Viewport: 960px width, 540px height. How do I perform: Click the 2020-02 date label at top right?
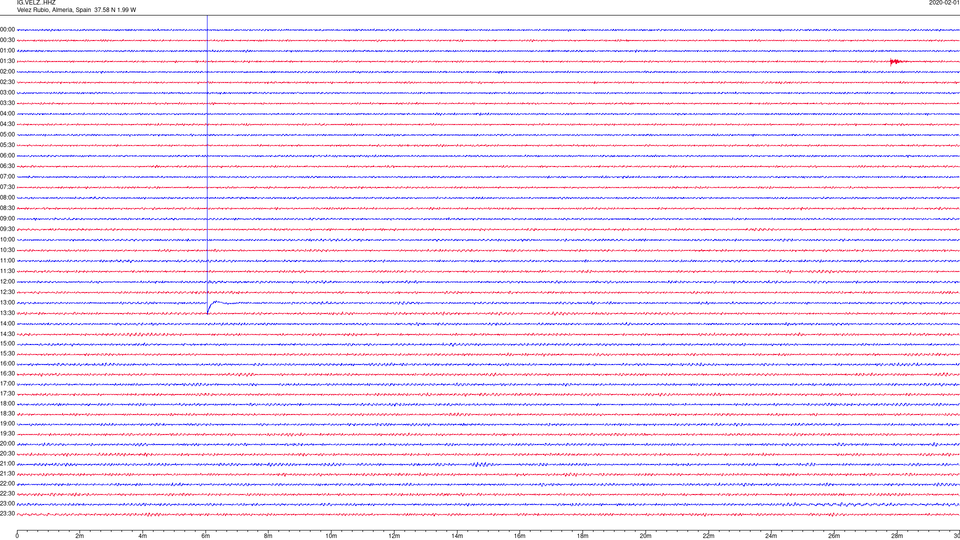[x=944, y=3]
